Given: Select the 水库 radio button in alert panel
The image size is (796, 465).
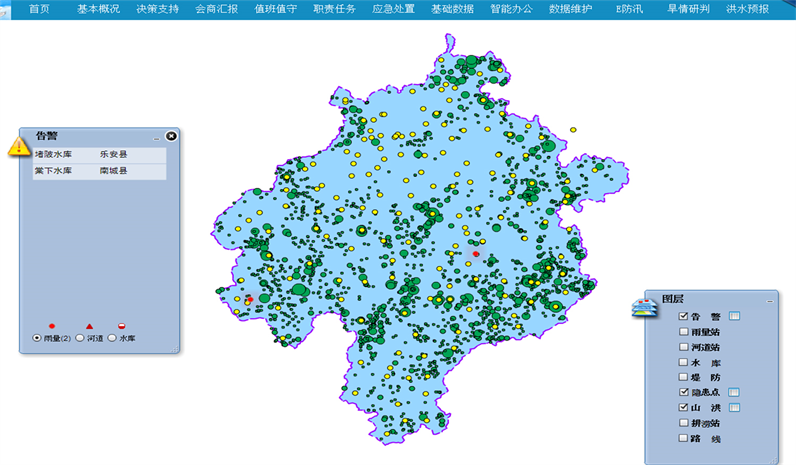Looking at the screenshot, I should 112,339.
